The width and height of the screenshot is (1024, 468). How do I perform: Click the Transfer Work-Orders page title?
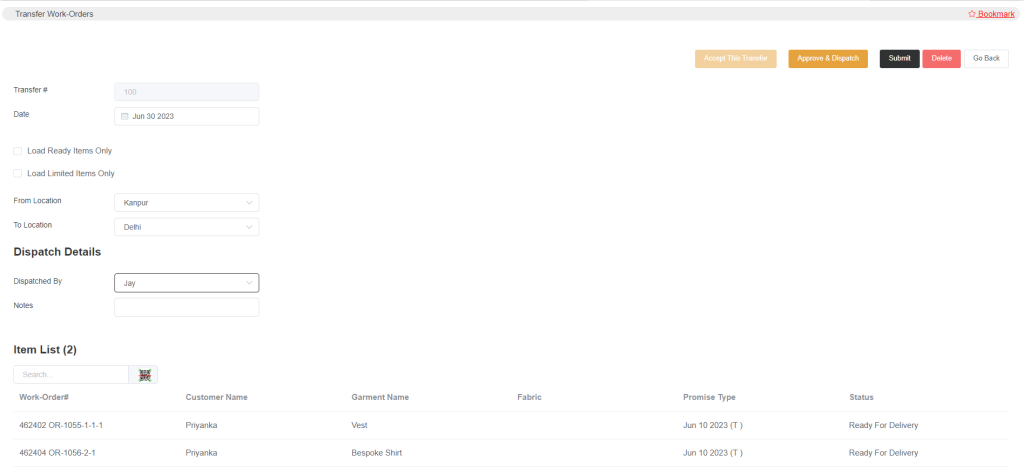click(x=54, y=14)
